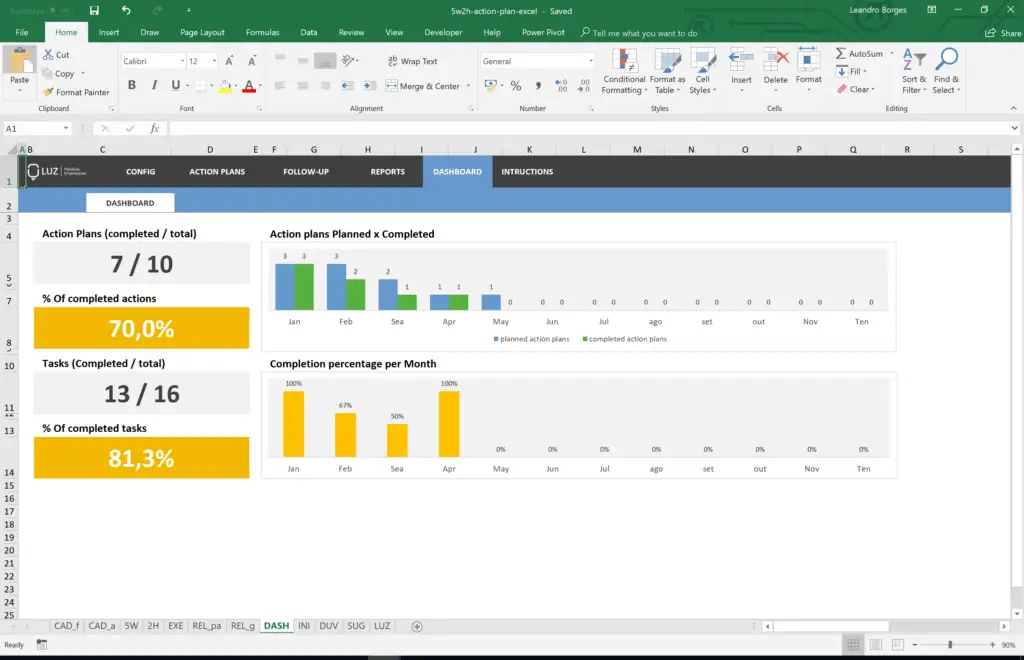Switch to the REL_pa sheet tab
Viewport: 1024px width, 660px height.
(x=206, y=625)
